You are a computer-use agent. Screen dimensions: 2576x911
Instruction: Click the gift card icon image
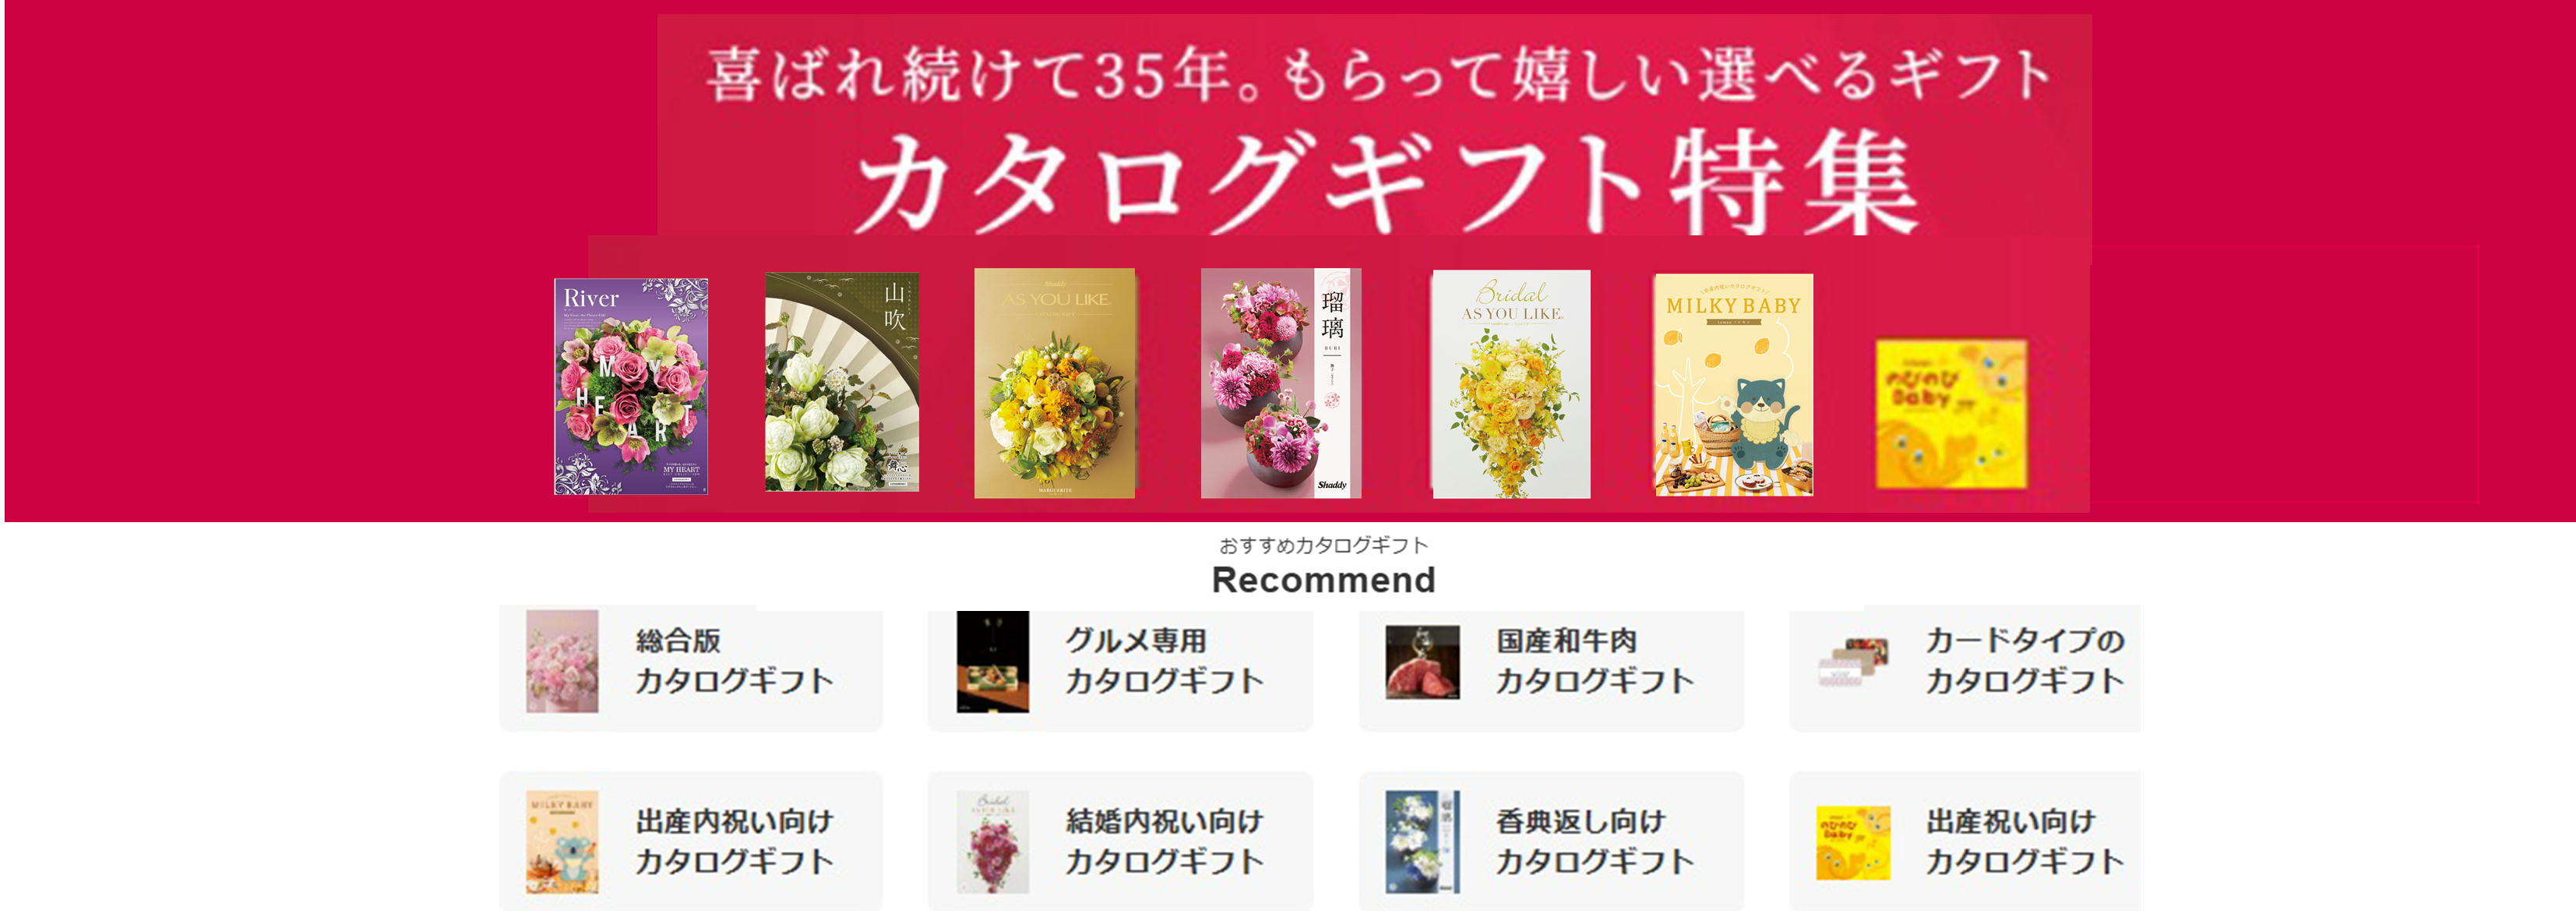[x=1853, y=662]
